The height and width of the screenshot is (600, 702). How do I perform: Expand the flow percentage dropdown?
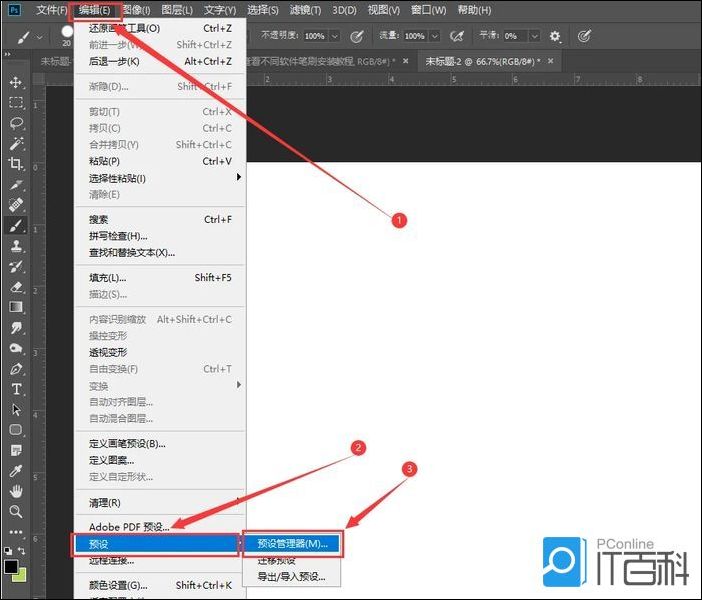[x=434, y=36]
